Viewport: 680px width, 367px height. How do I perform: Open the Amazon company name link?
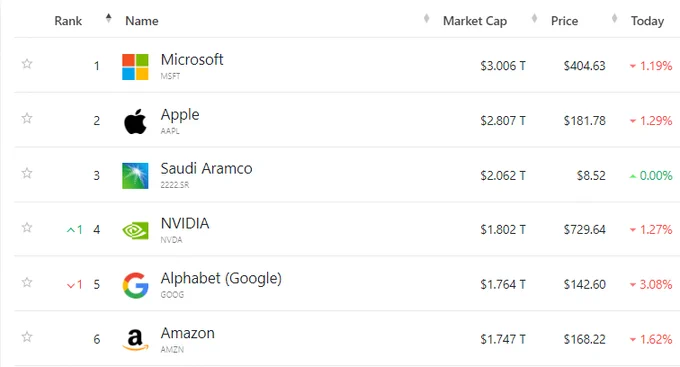(187, 333)
